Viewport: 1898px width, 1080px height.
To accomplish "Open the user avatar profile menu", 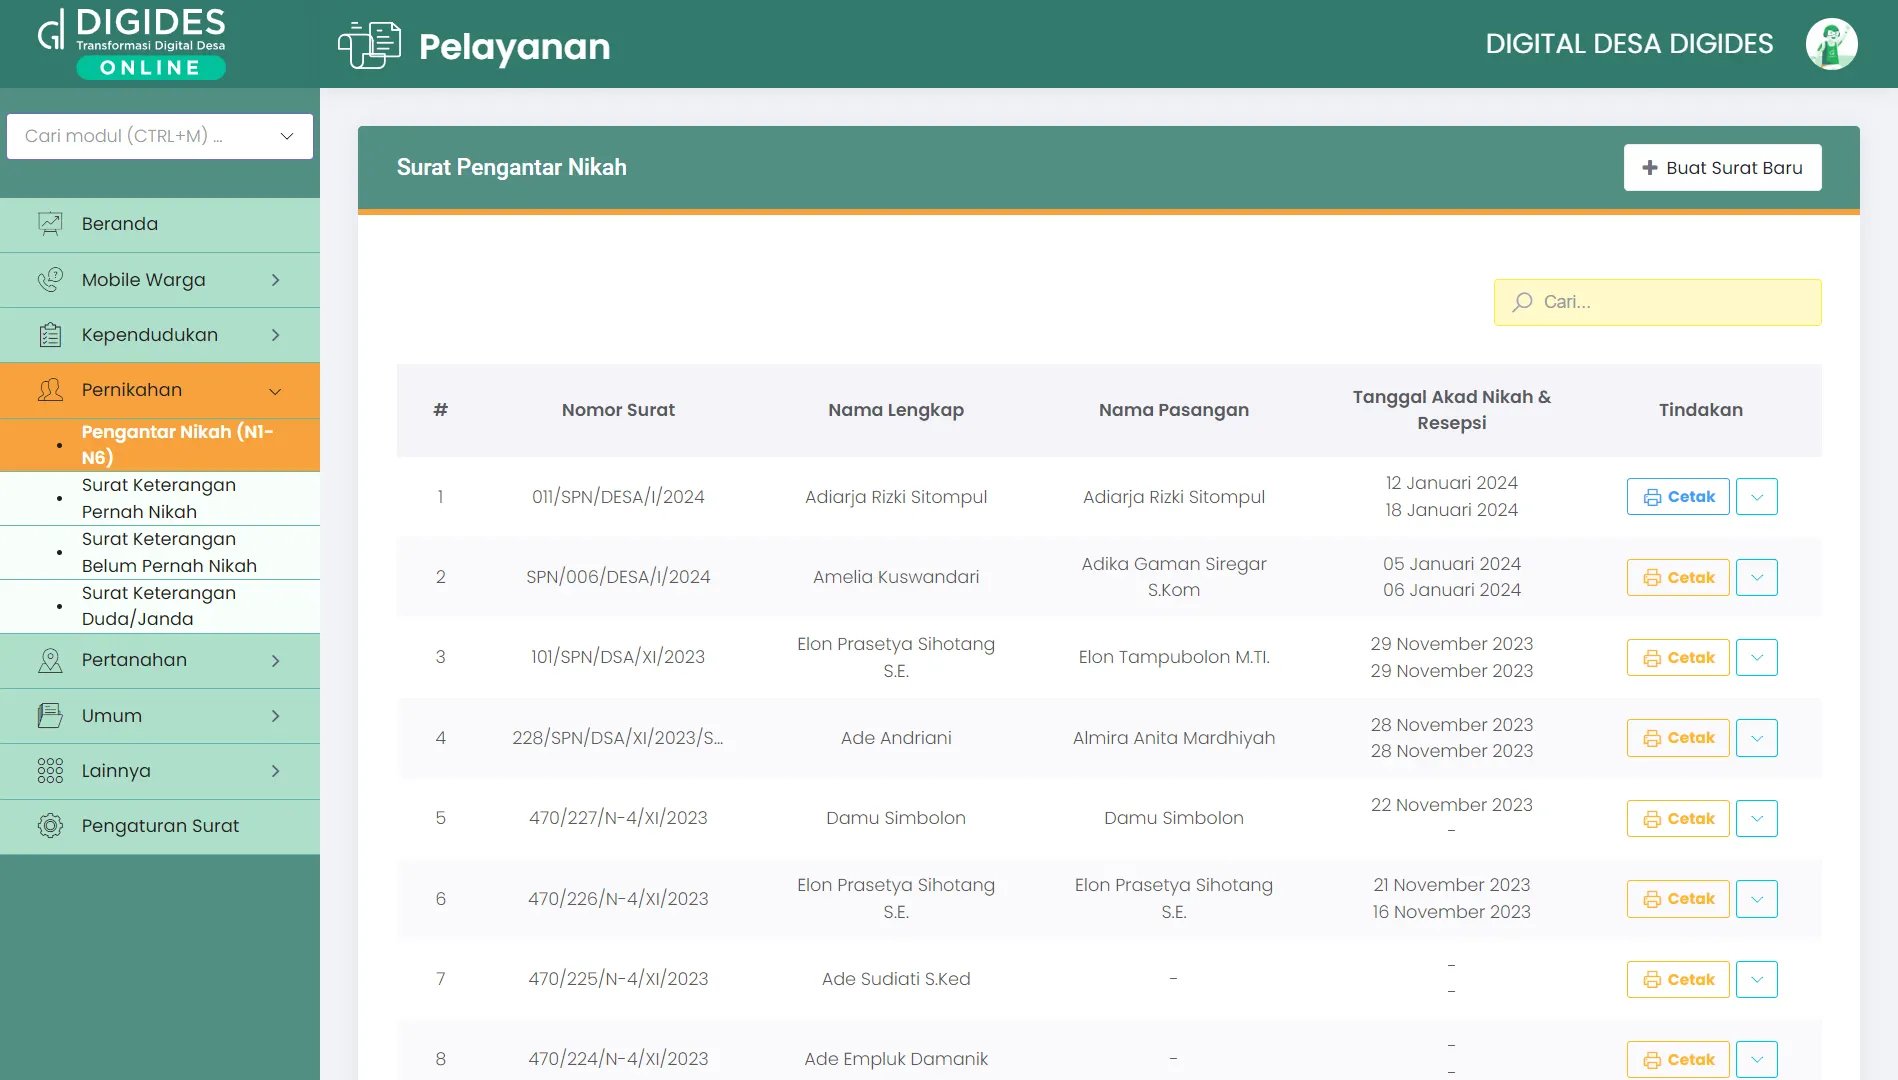I will click(1831, 44).
